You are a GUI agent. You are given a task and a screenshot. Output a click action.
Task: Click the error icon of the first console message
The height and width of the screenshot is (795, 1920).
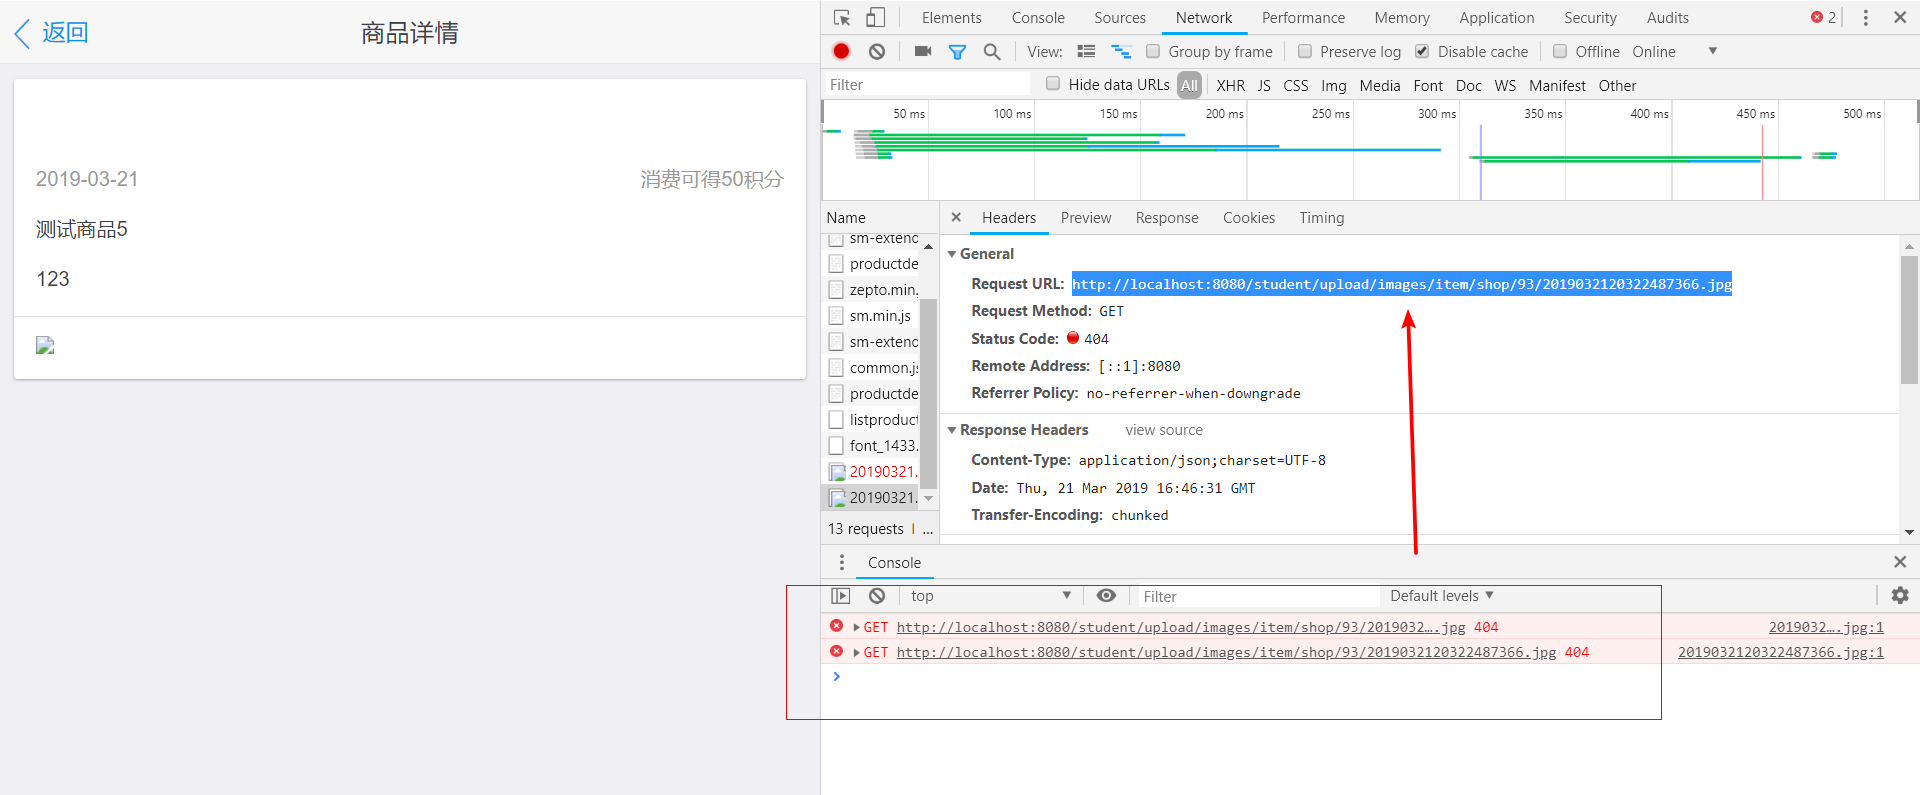coord(836,626)
